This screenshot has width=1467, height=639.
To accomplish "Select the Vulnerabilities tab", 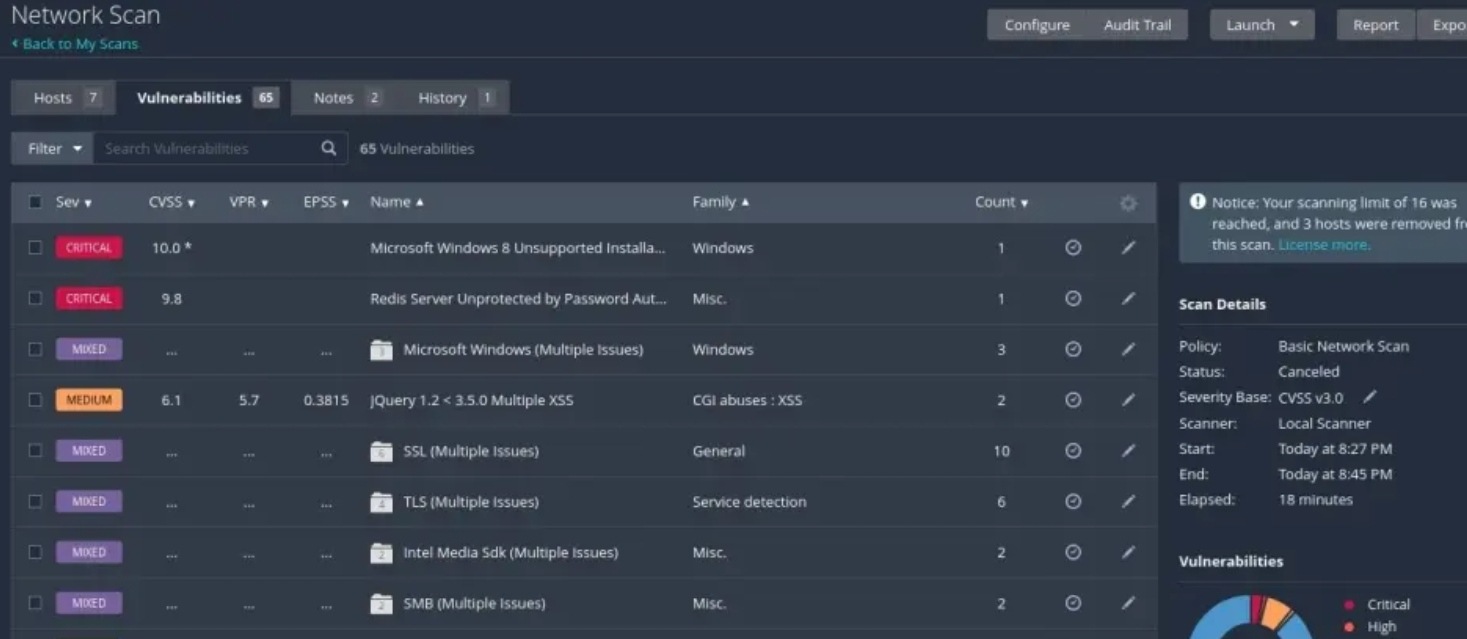I will (205, 98).
